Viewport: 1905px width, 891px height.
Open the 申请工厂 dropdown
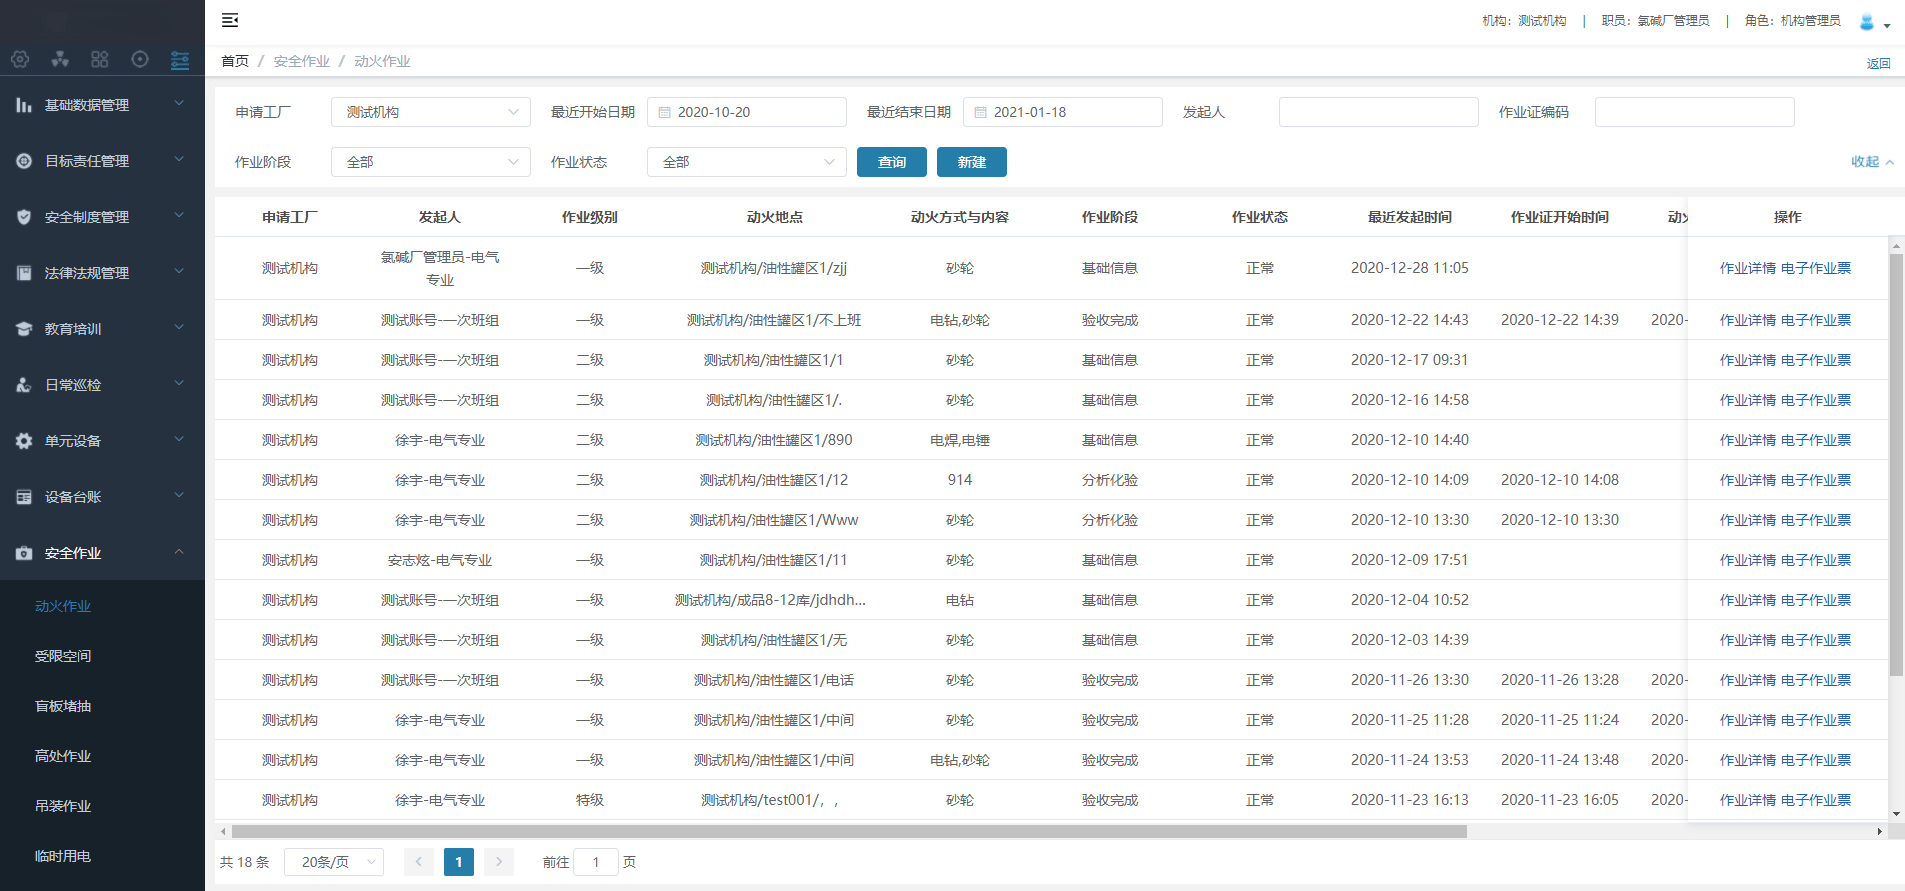(430, 112)
